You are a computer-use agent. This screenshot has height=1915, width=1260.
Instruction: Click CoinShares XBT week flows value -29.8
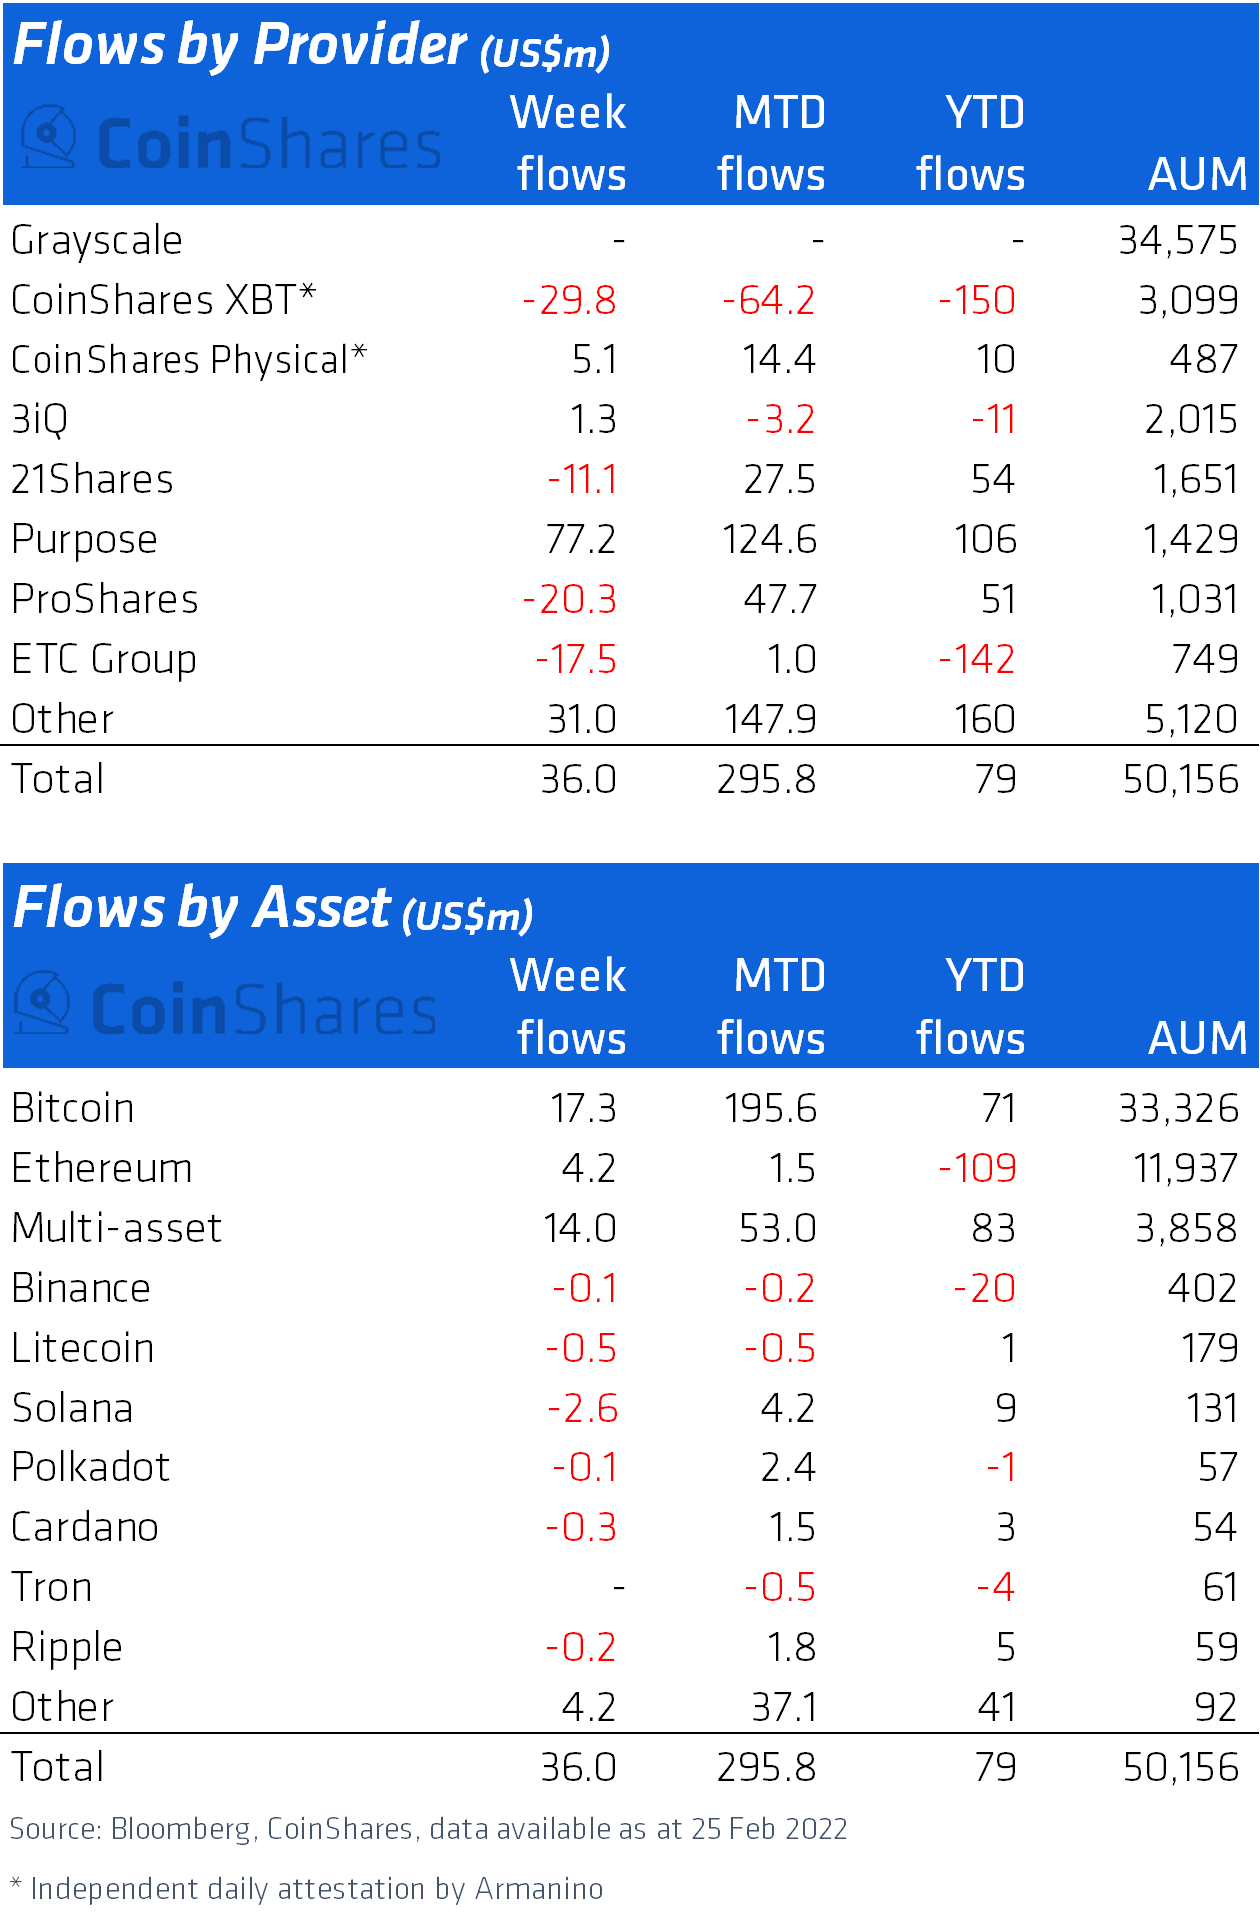569,300
